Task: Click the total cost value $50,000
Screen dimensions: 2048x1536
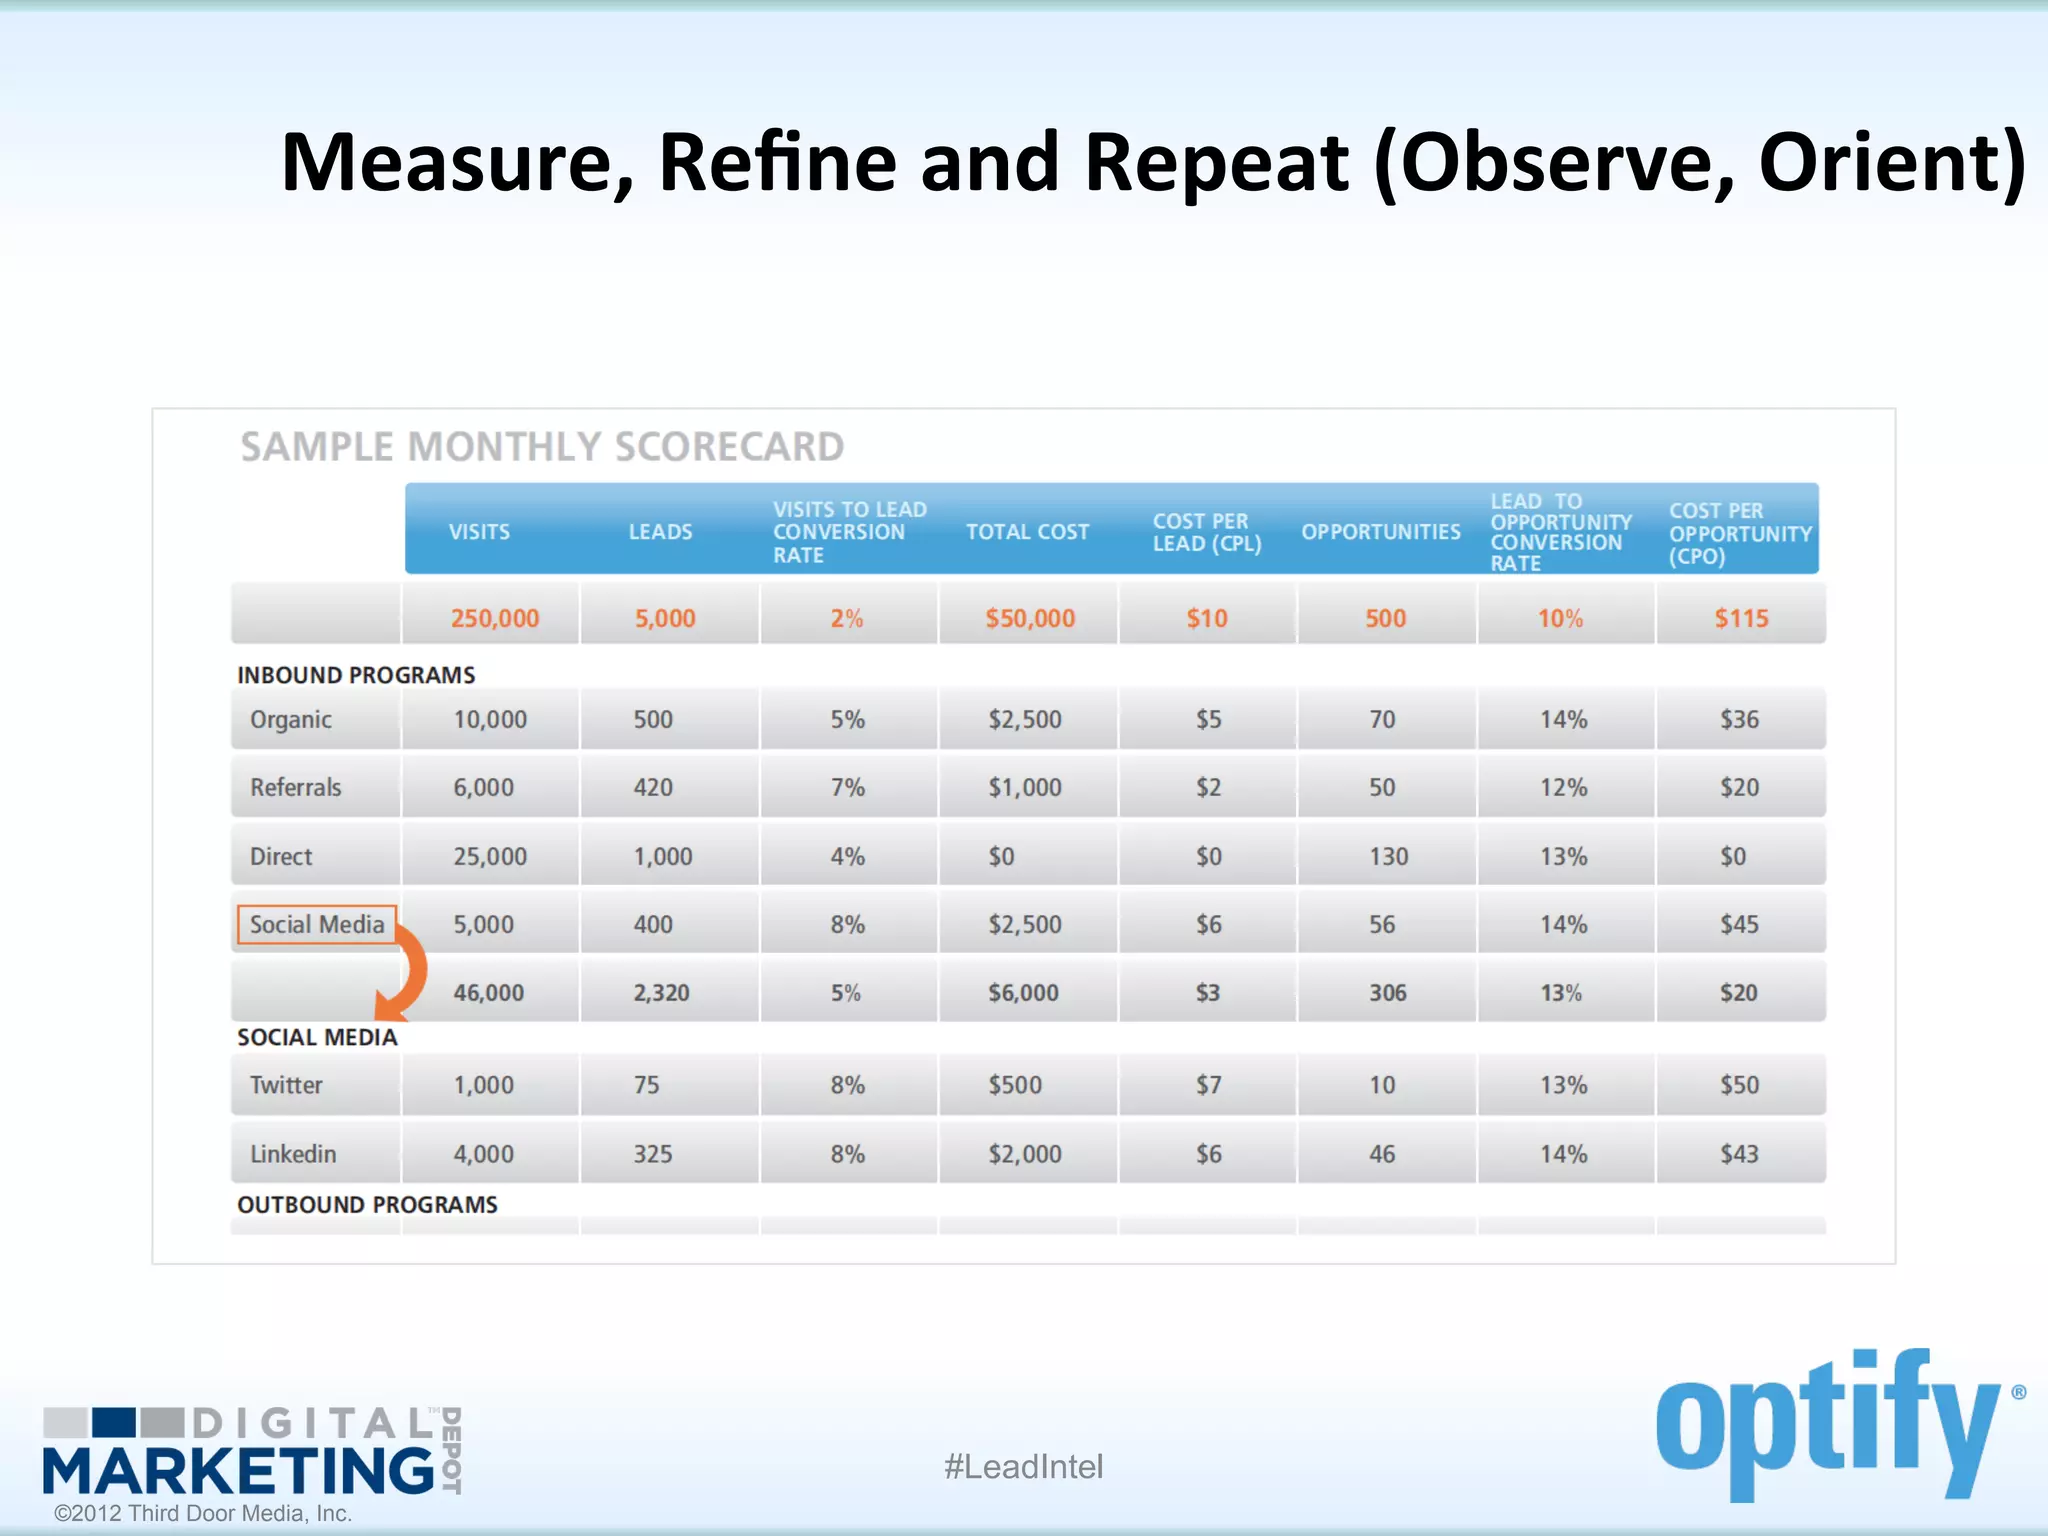Action: [1030, 618]
